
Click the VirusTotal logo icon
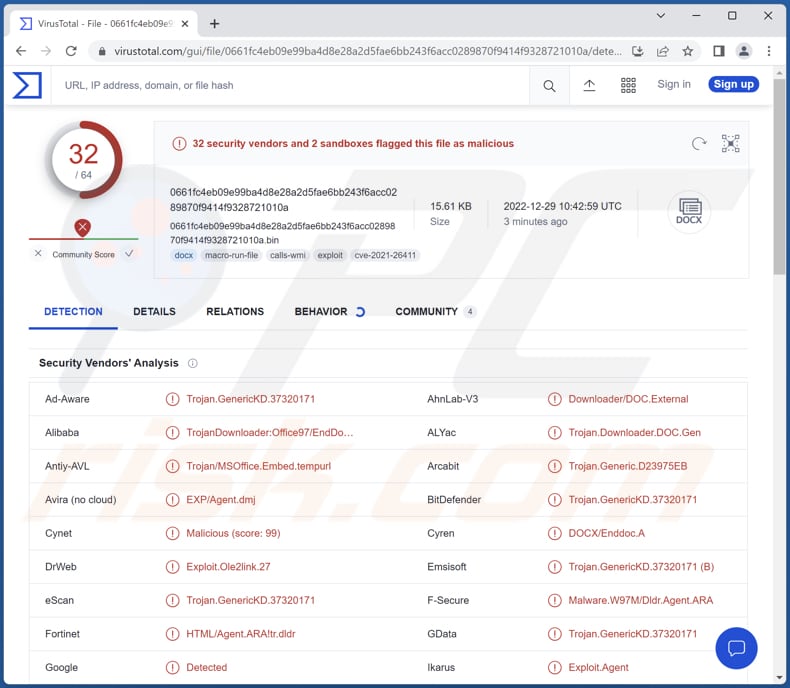(27, 85)
